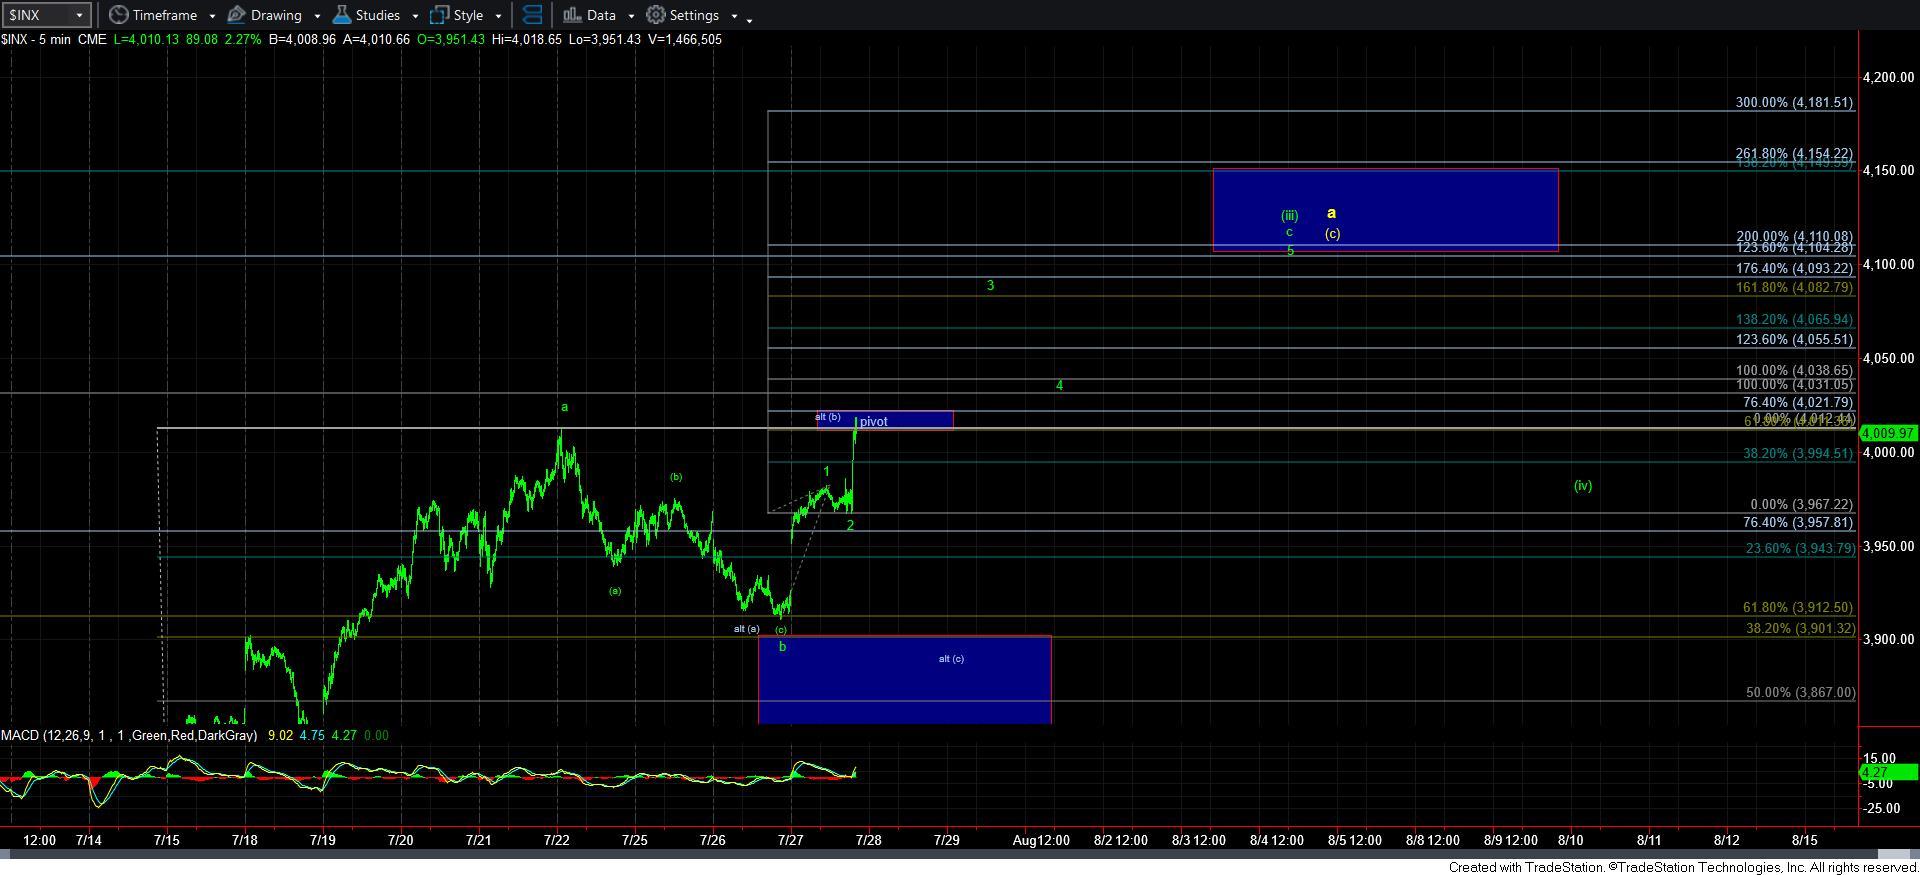Select the green (iii) wave label
The image size is (1920, 875).
[x=1290, y=215]
